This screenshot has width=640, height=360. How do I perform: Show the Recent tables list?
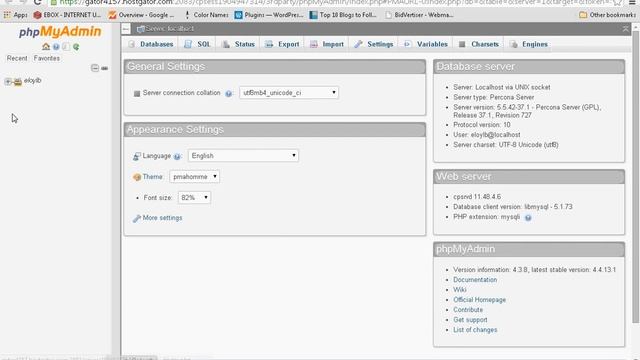click(x=17, y=58)
